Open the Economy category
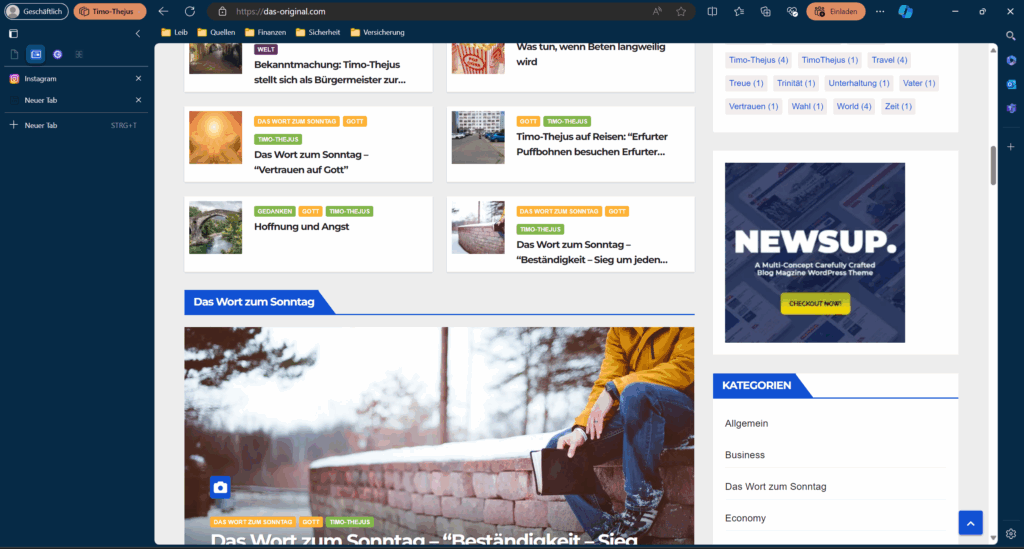 tap(745, 518)
